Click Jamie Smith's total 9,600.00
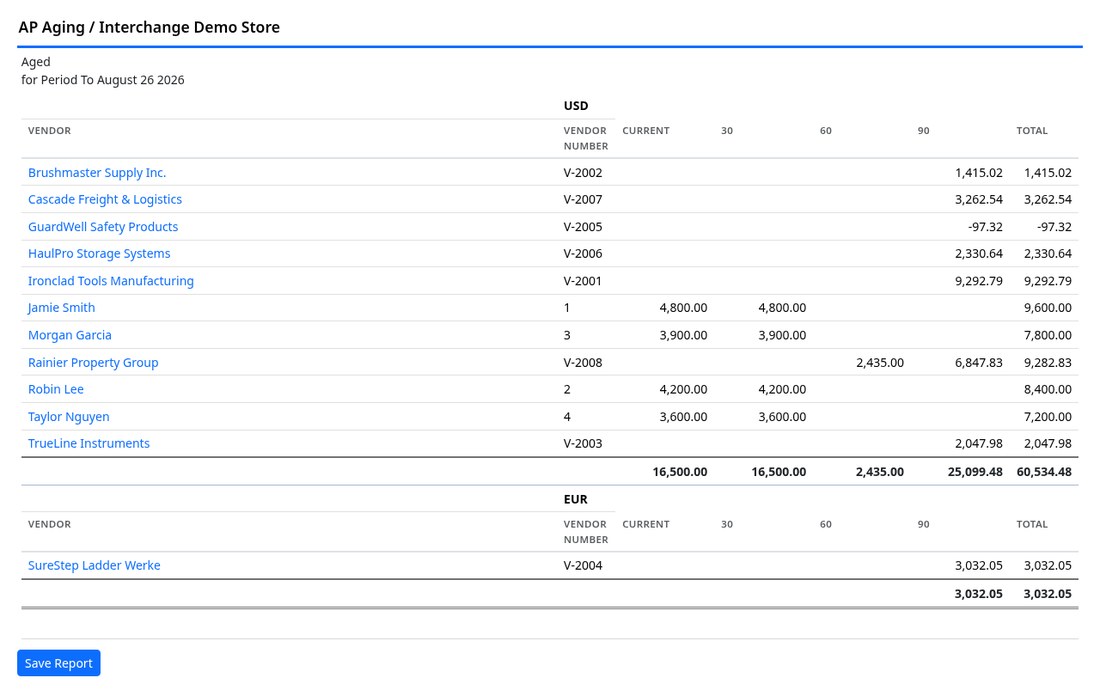Image resolution: width=1100 pixels, height=690 pixels. (1047, 307)
